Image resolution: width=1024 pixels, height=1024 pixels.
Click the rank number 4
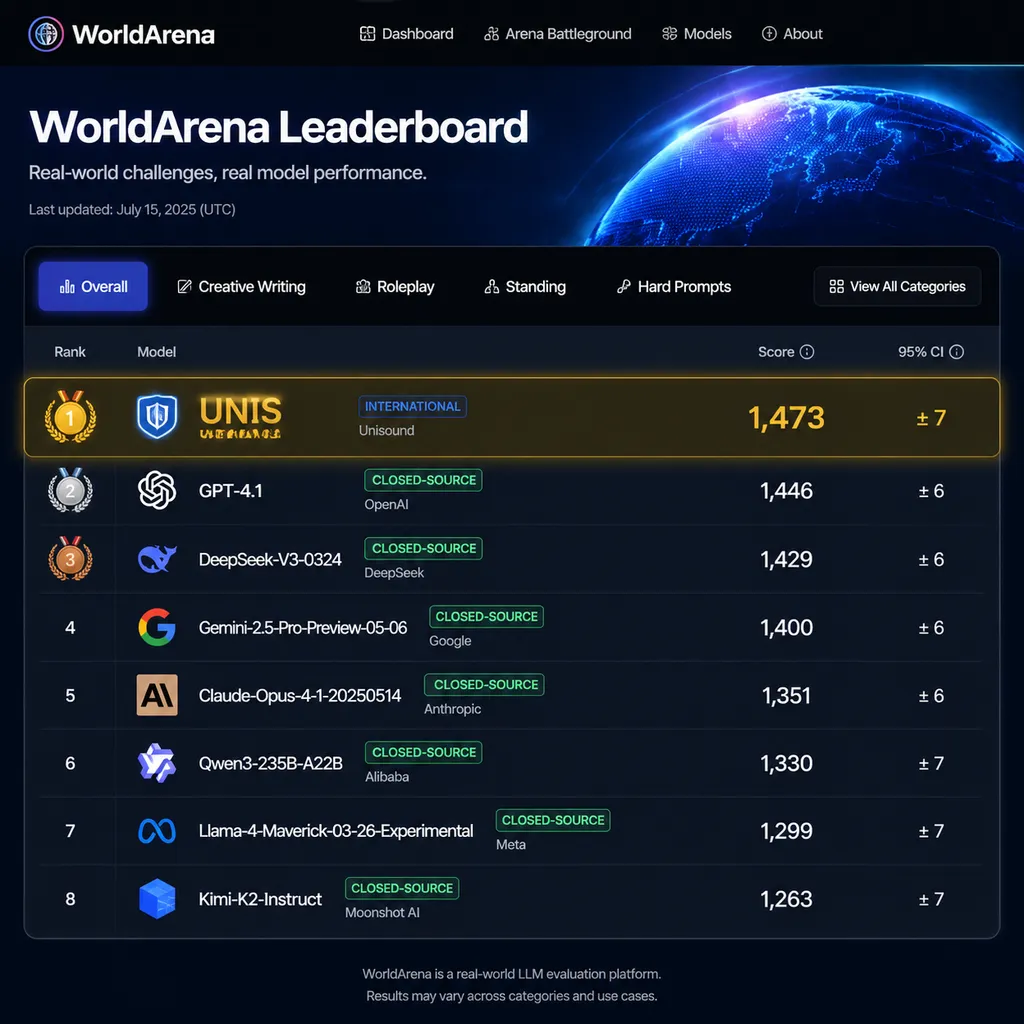click(71, 628)
